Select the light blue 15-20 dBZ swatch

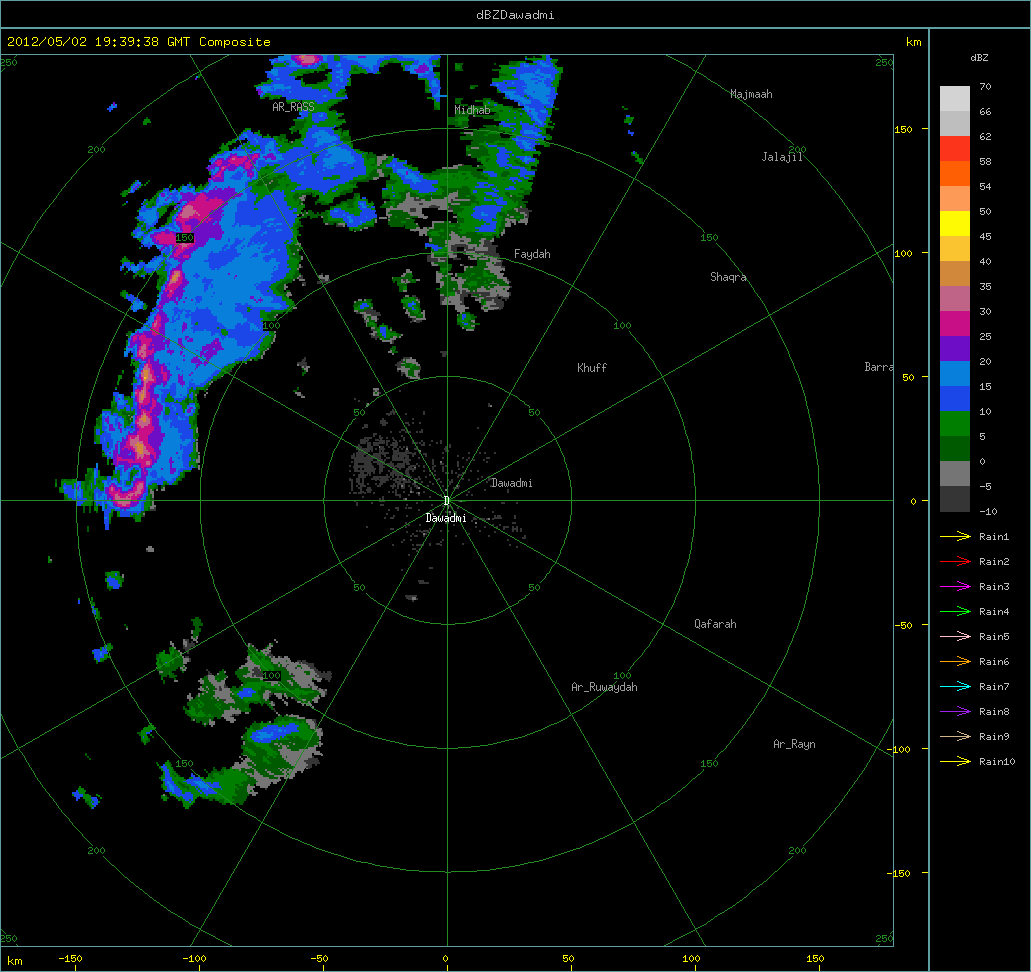click(x=954, y=373)
